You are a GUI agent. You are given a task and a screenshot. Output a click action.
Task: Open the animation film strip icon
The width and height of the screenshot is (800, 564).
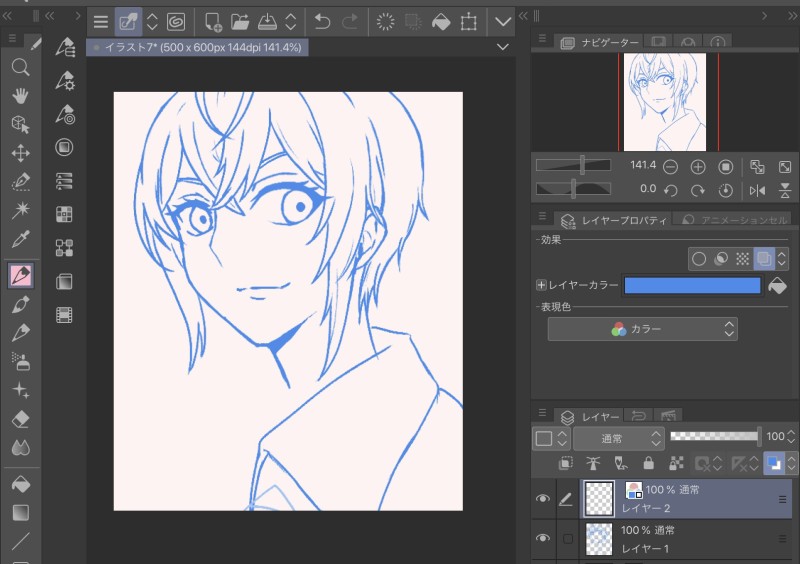(x=64, y=315)
